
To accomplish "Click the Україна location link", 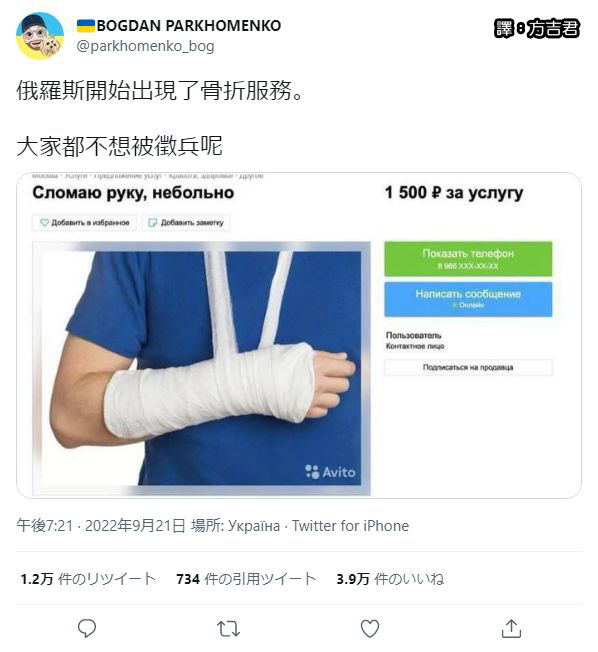I will point(254,526).
